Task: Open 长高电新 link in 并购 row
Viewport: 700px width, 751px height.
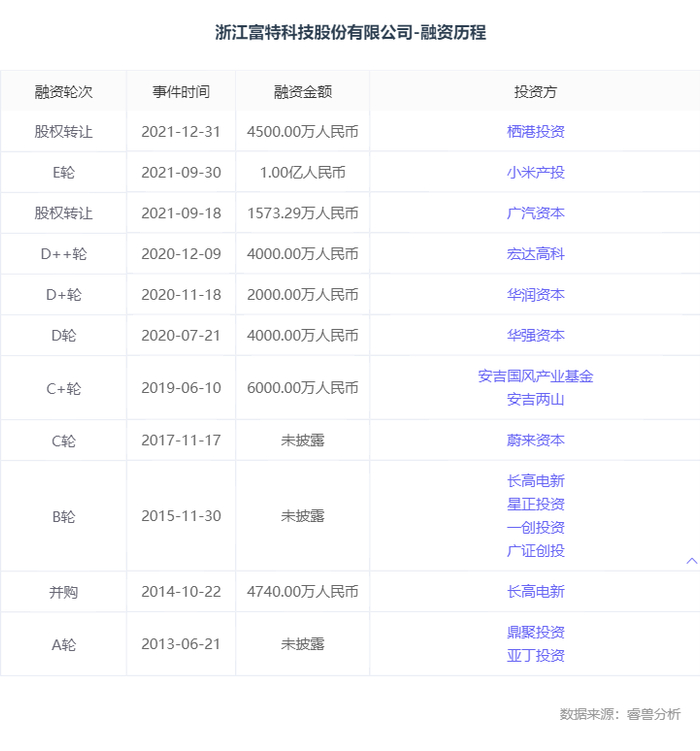Action: 535,592
